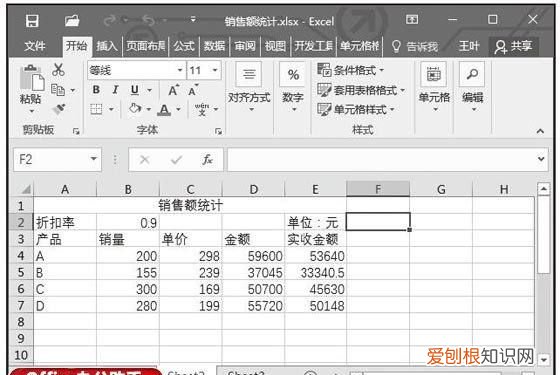Switch to the Formulas (公式) tab

tap(184, 46)
